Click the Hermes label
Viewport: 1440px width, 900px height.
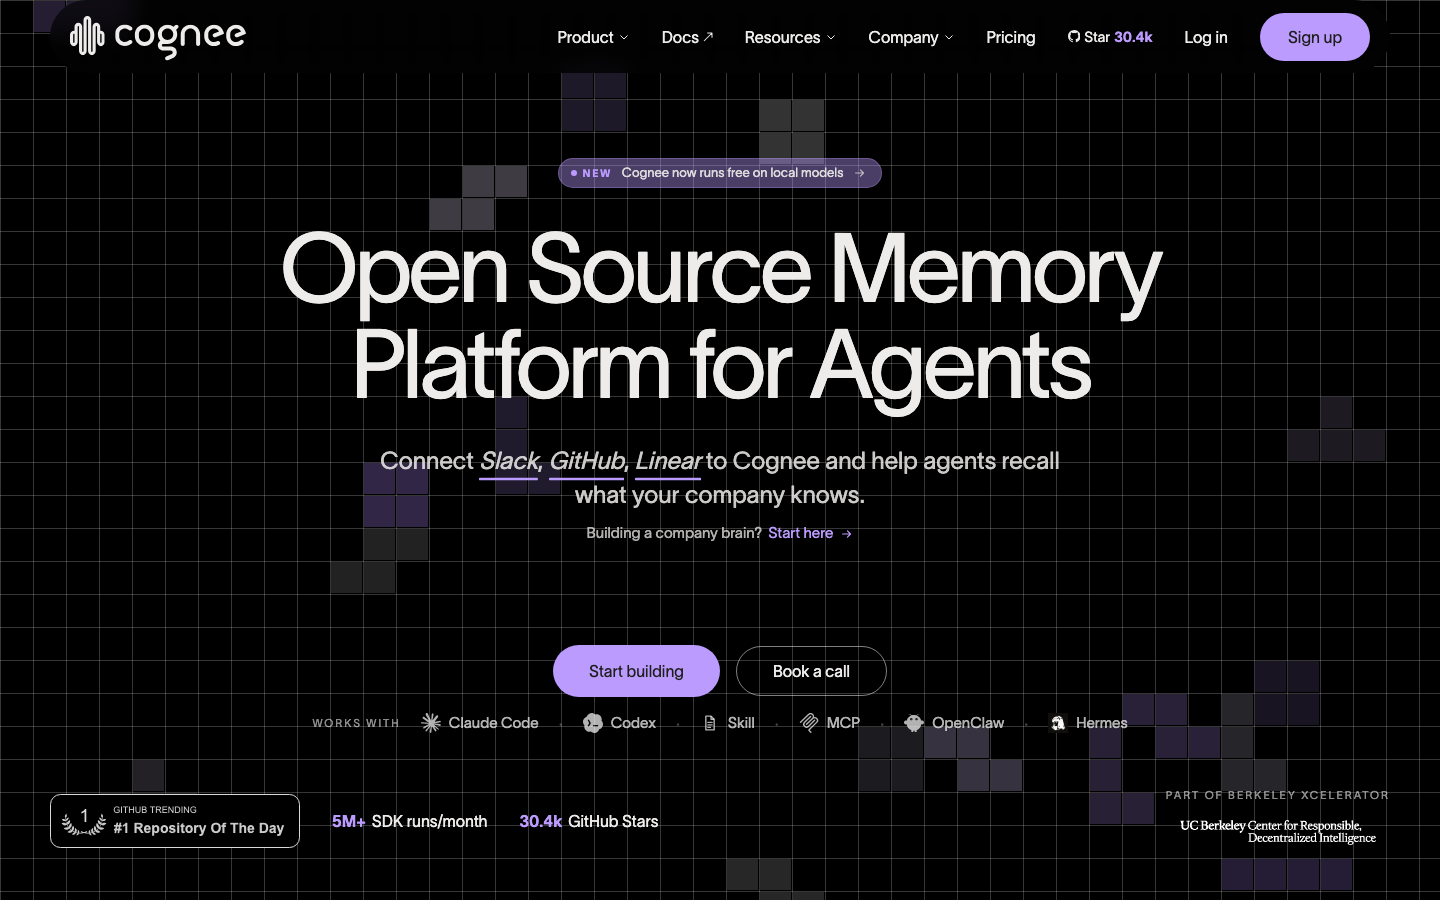pos(1101,723)
